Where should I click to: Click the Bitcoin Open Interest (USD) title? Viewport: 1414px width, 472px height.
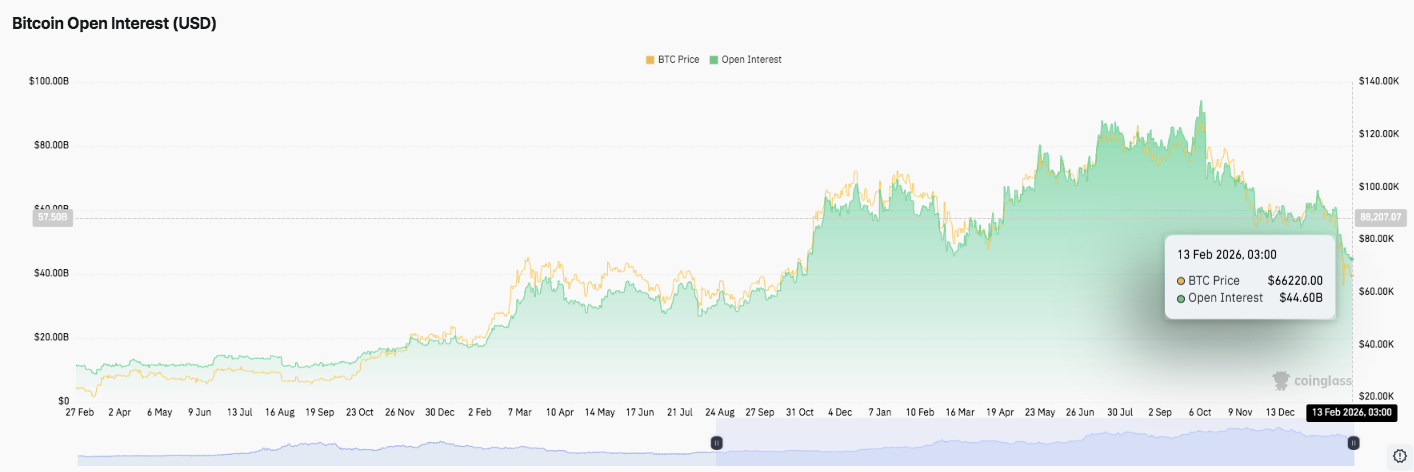pyautogui.click(x=114, y=24)
